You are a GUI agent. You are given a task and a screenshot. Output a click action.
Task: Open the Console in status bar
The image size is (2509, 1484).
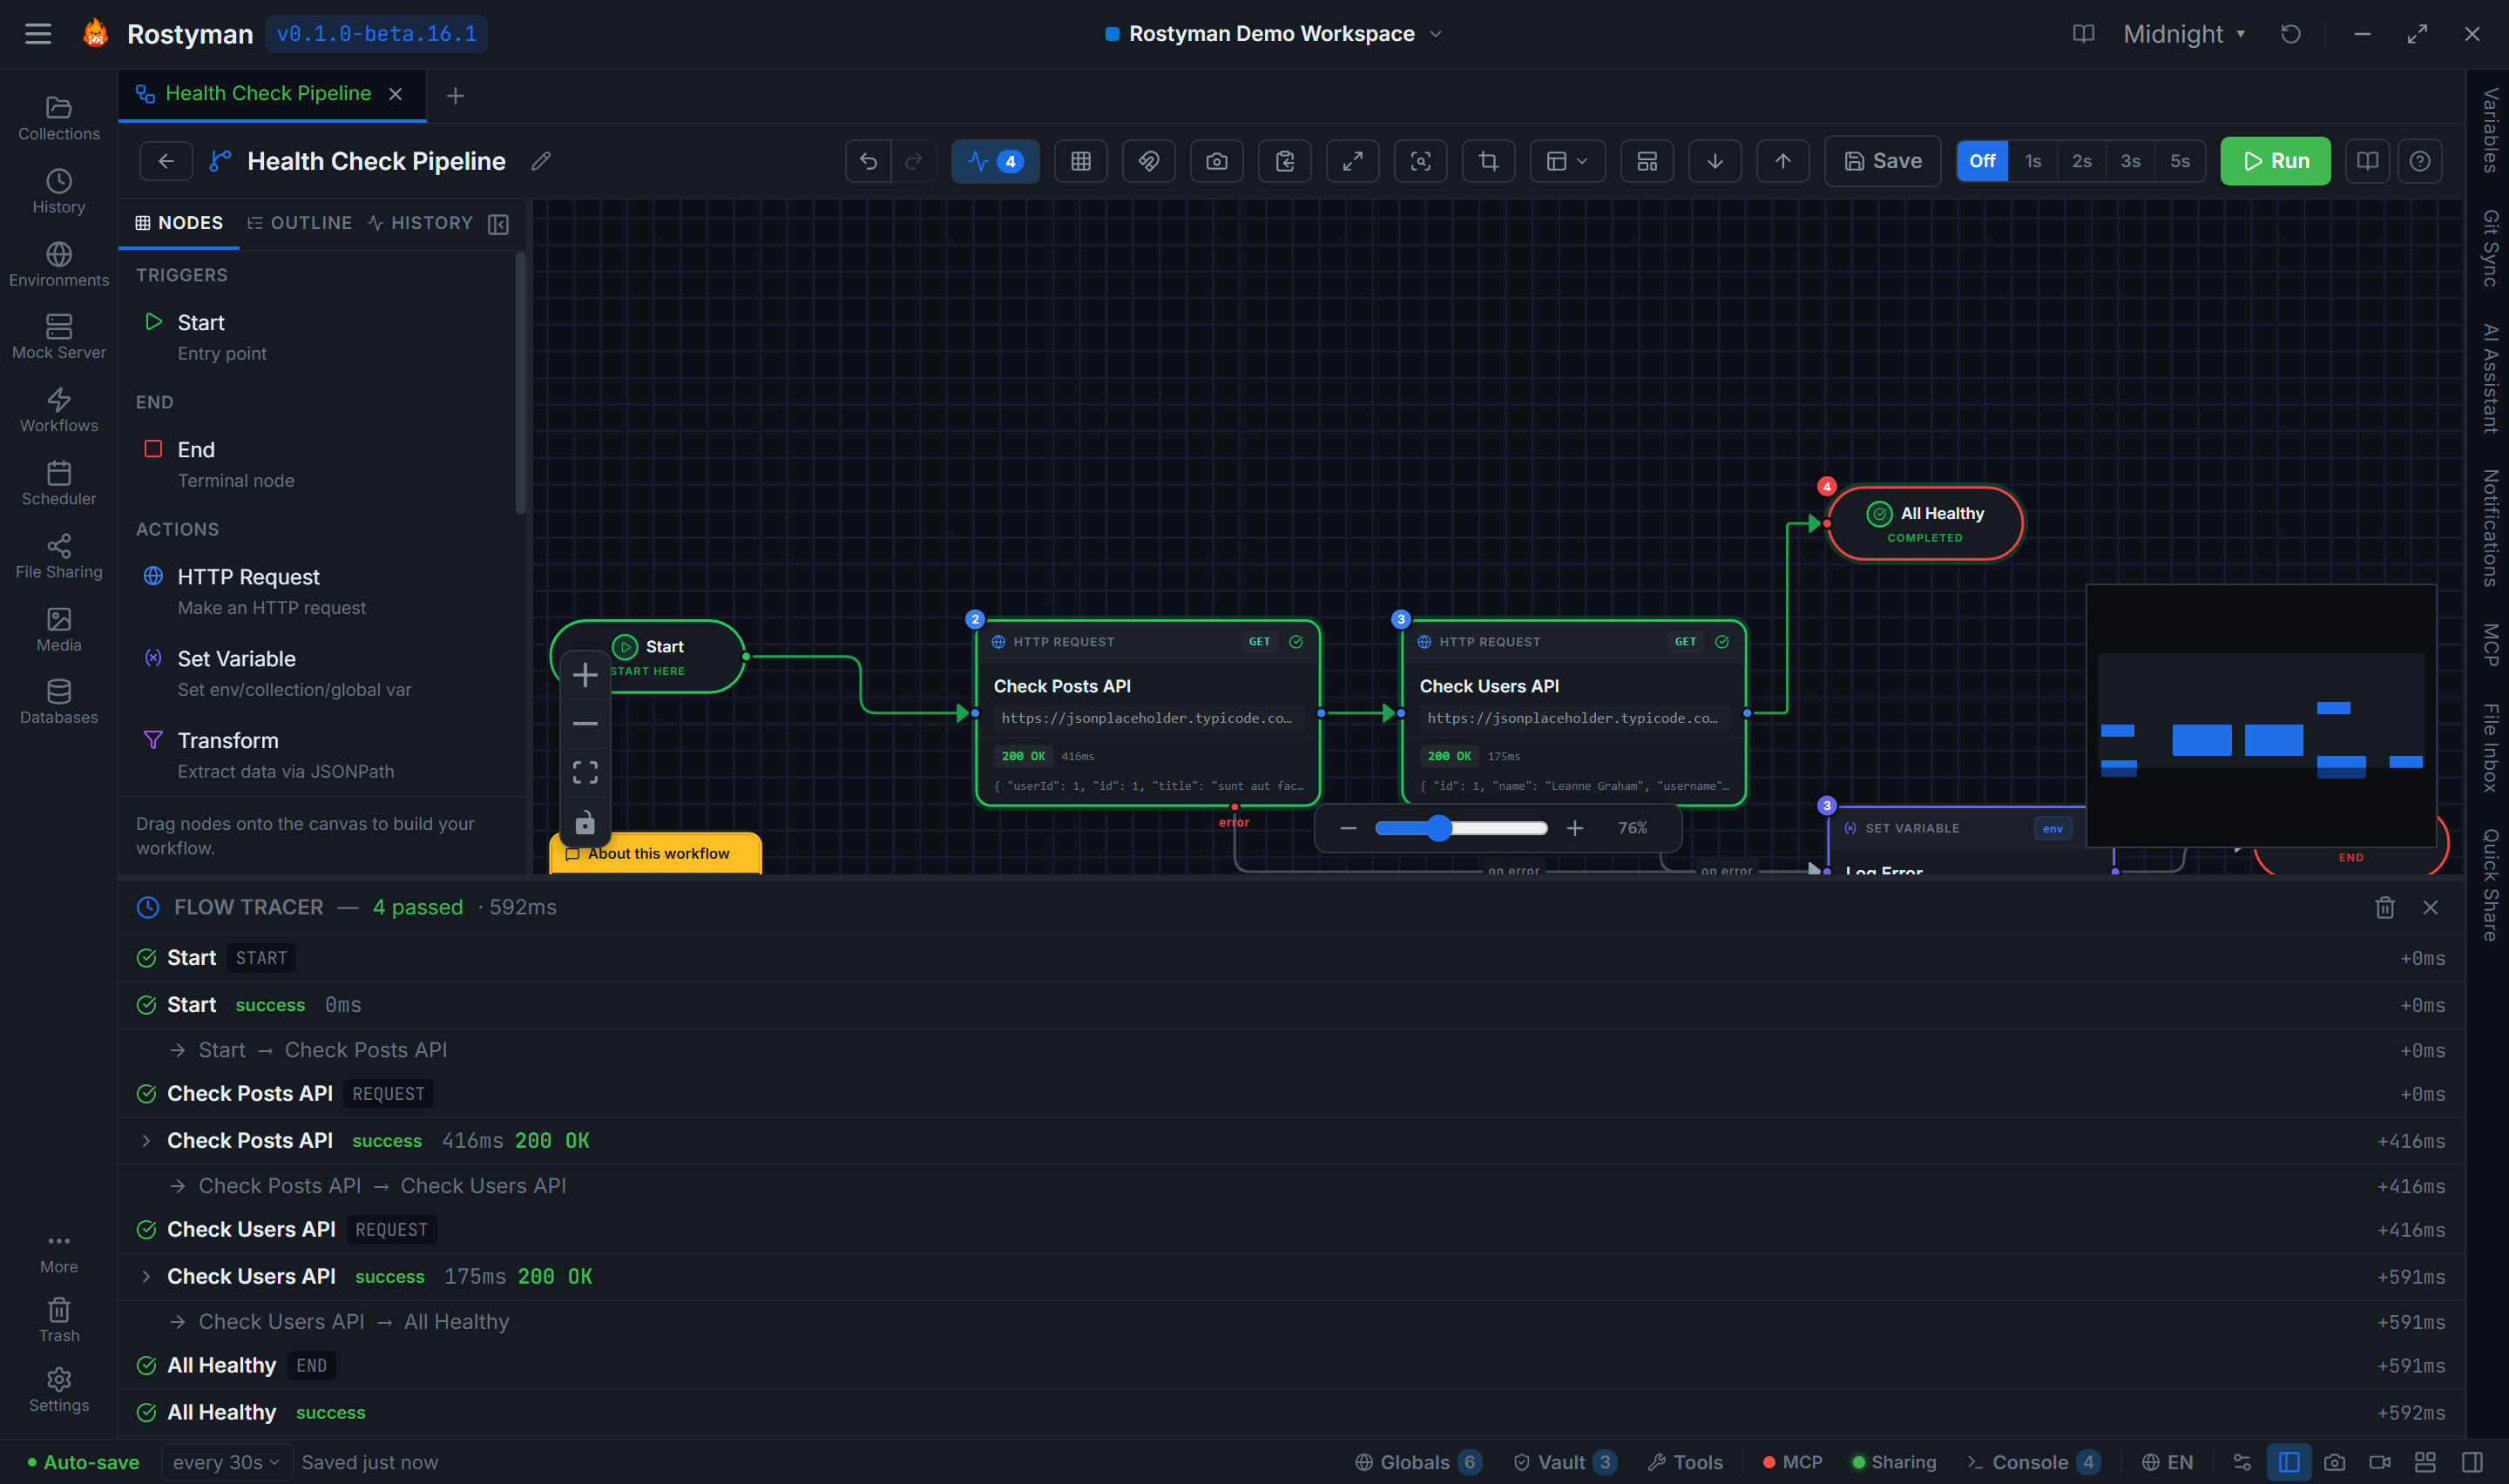pyautogui.click(x=2033, y=1462)
